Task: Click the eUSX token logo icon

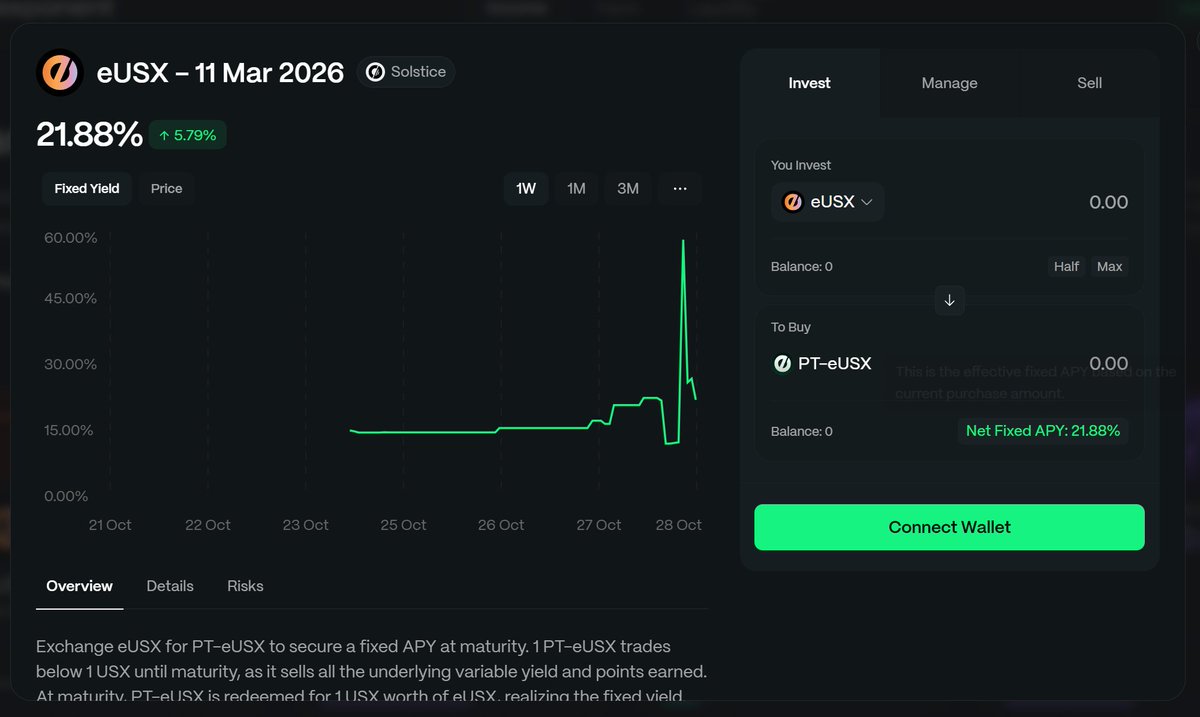Action: 60,73
